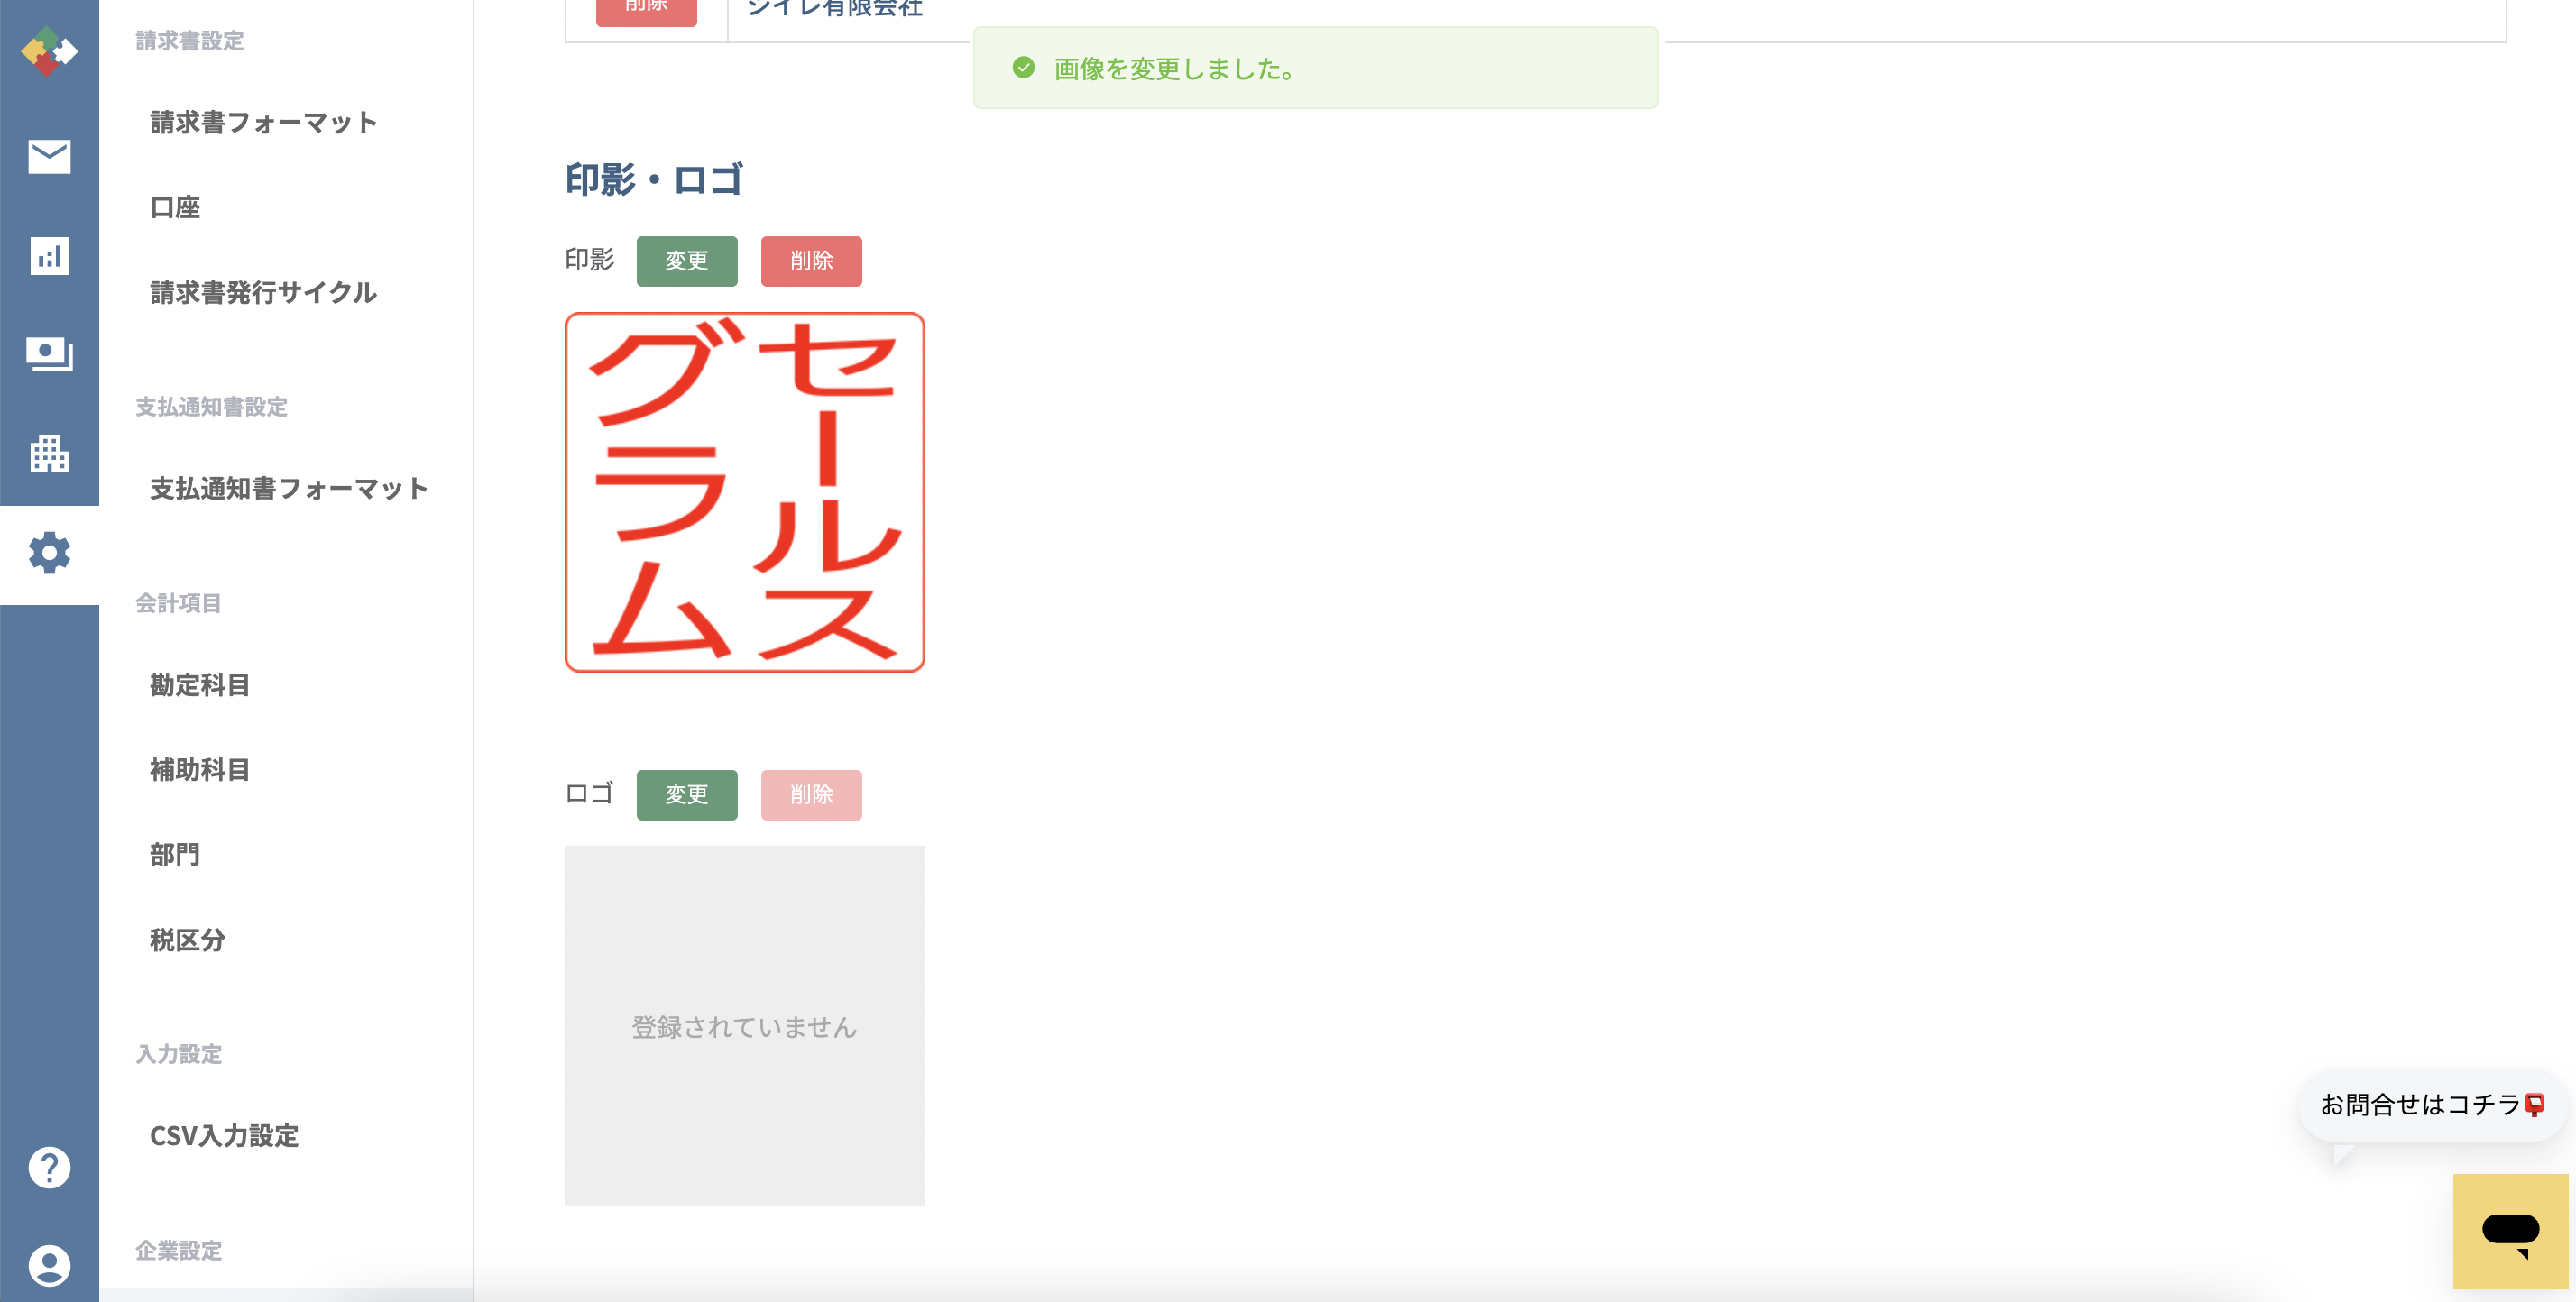Click the red 印影 stamp image
Screen dimensions: 2576x1302
coord(745,492)
